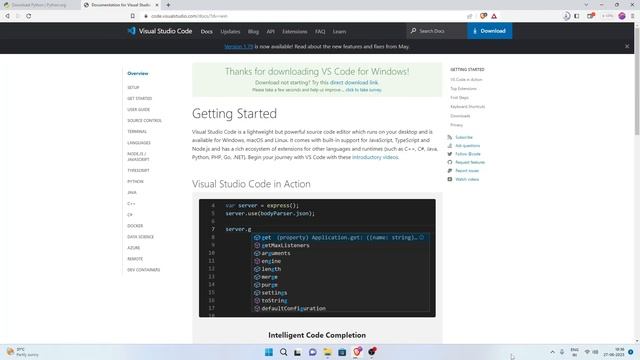Viewport: 640px width, 360px height.
Task: Click the blue Download button
Action: [x=489, y=31]
